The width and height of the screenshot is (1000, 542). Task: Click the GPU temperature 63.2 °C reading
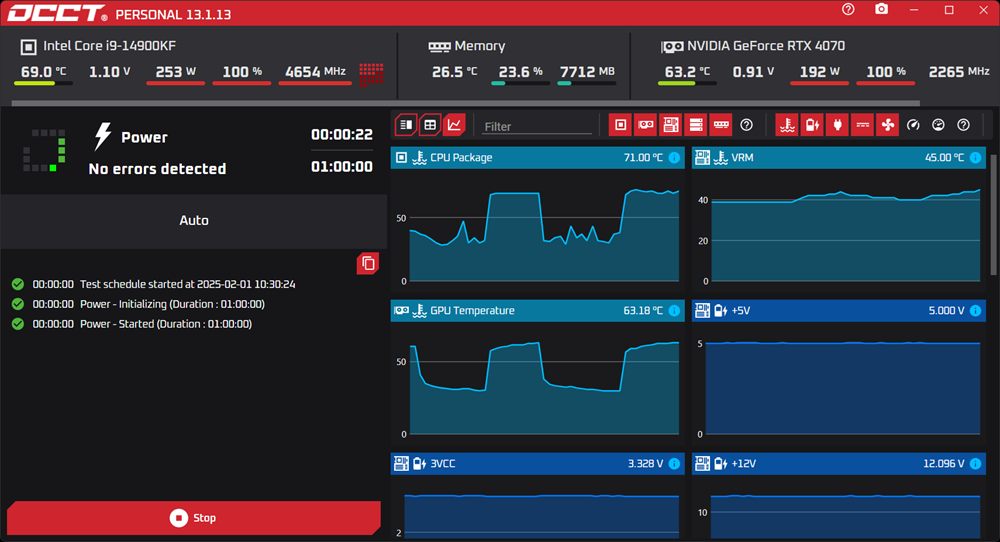coord(687,71)
